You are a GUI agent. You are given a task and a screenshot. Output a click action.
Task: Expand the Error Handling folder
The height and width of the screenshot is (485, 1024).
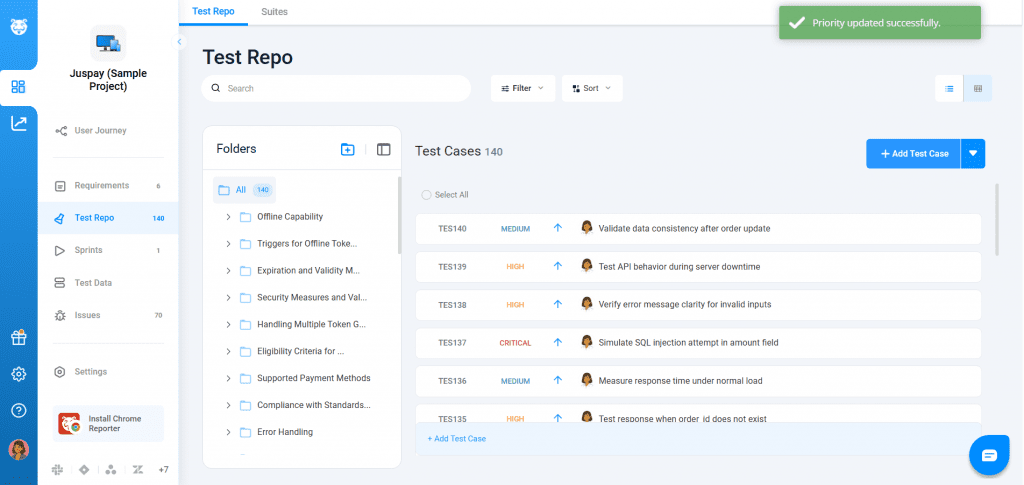[x=229, y=432]
